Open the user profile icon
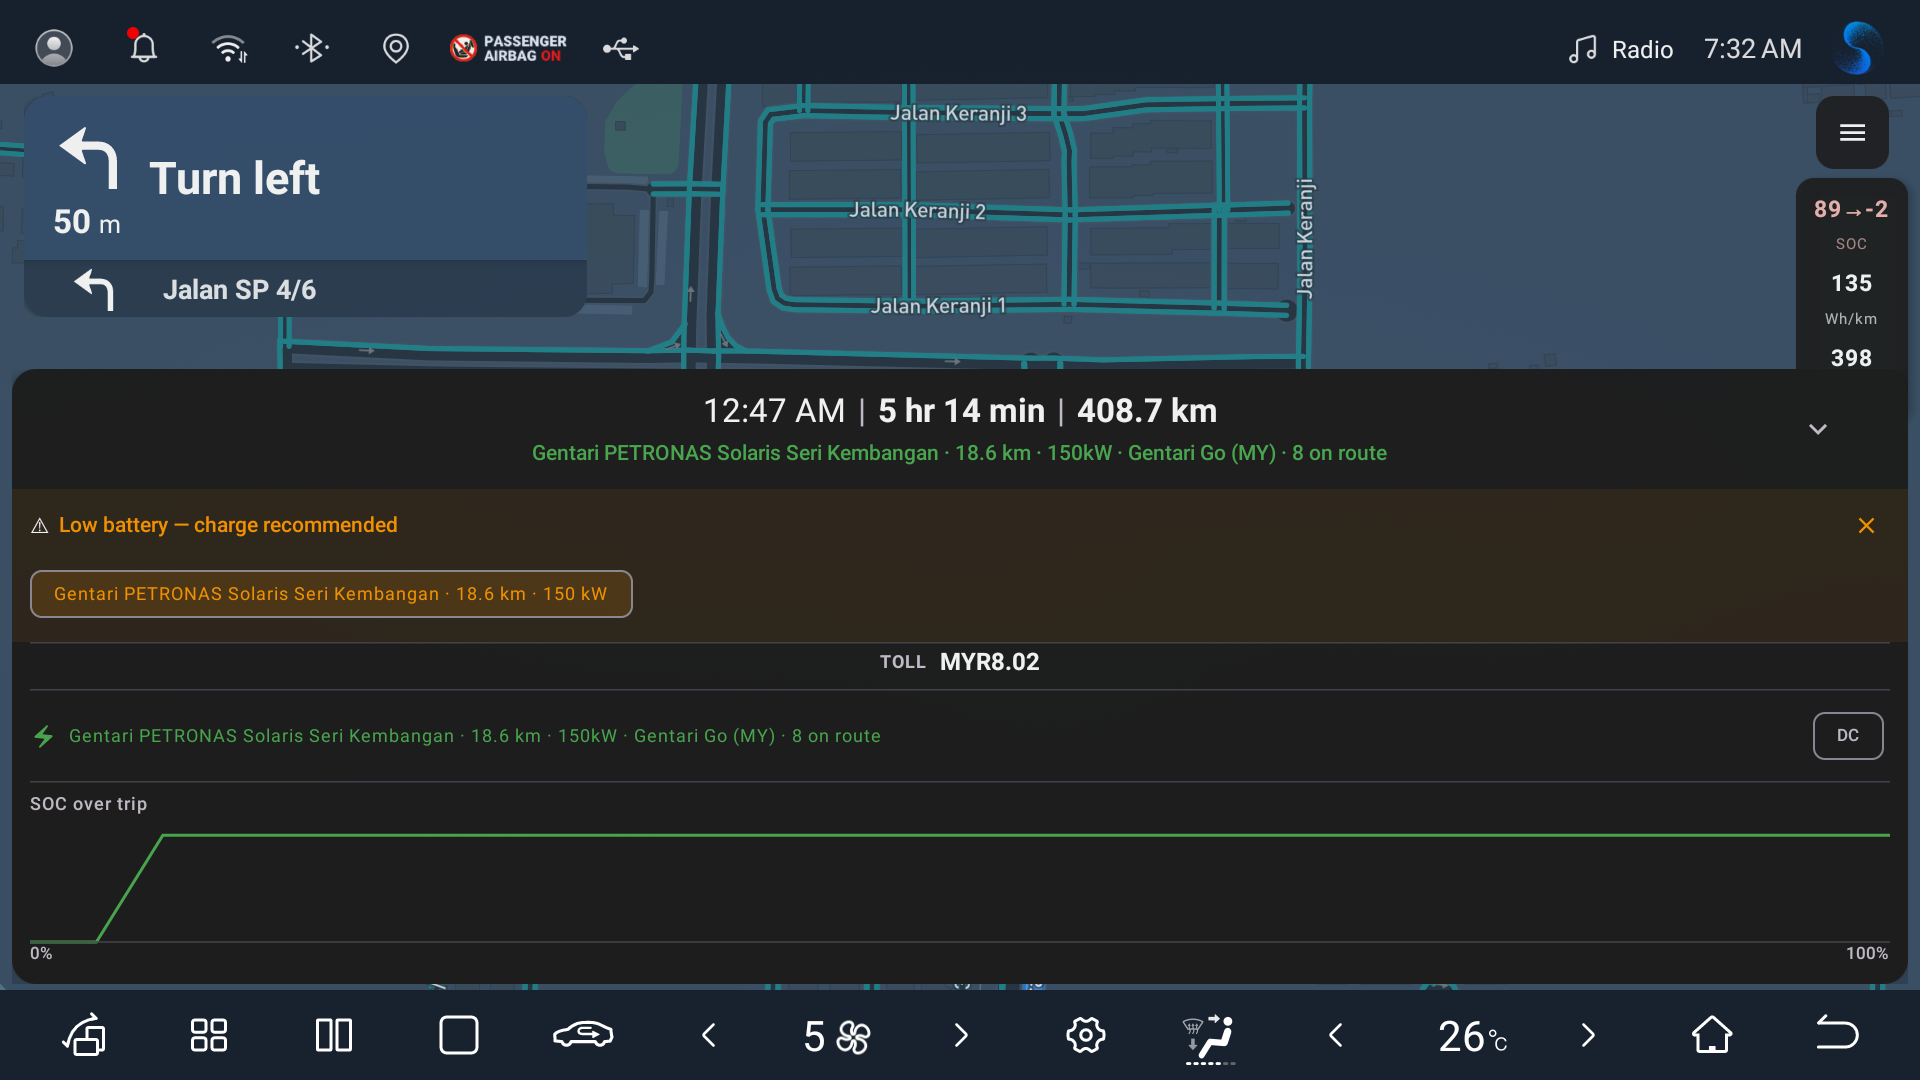The height and width of the screenshot is (1080, 1920). [54, 48]
